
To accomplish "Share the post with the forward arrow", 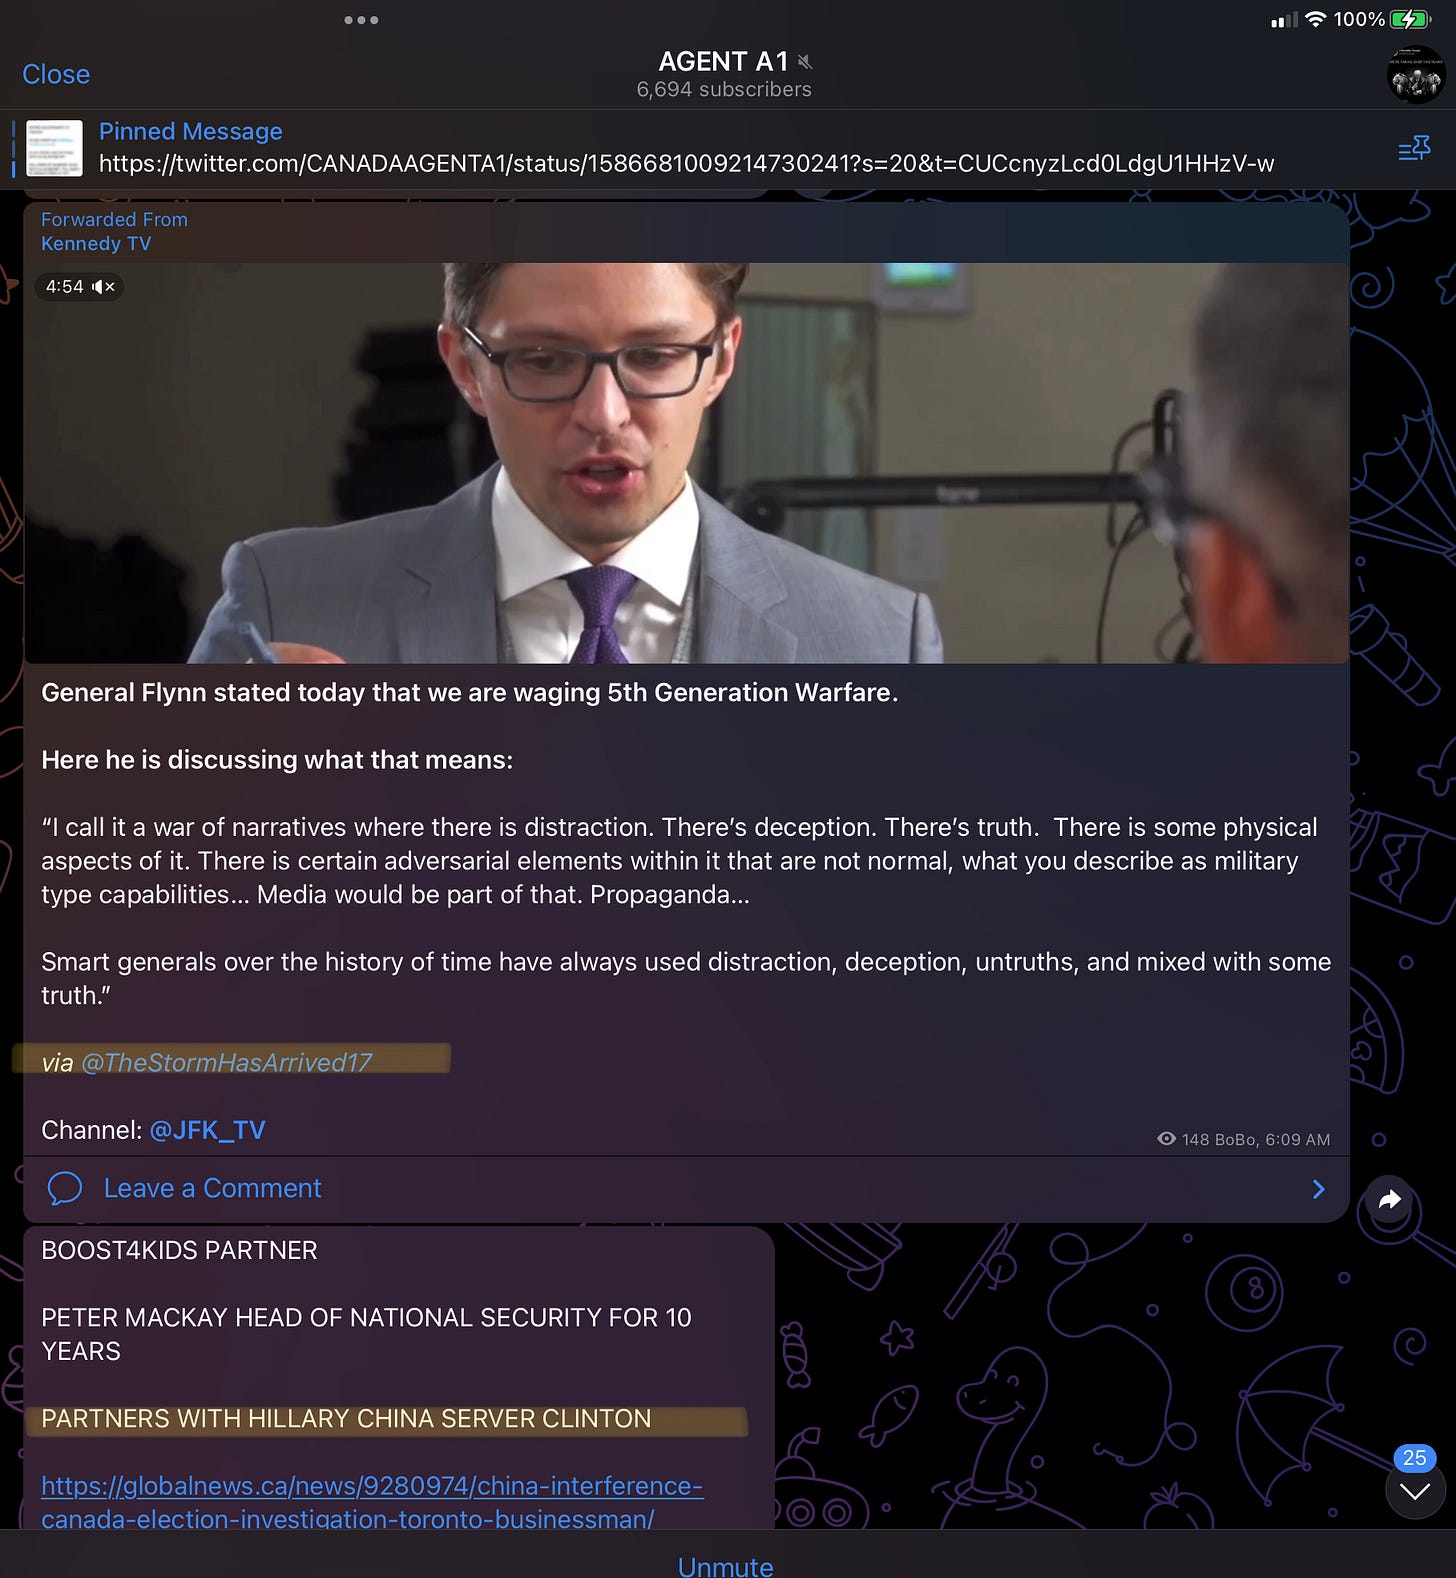I will coord(1390,1200).
